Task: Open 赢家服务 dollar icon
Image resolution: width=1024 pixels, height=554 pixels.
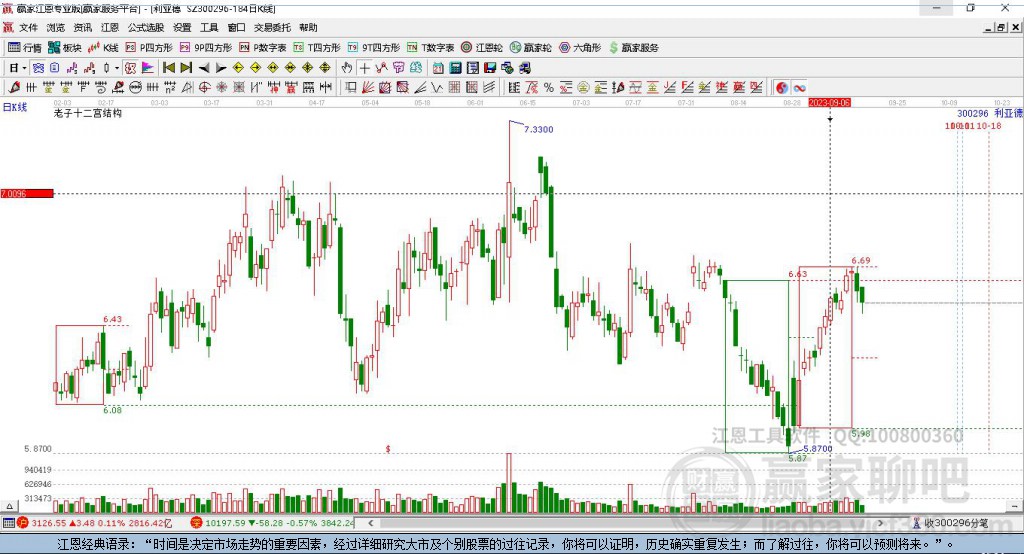Action: 633,48
